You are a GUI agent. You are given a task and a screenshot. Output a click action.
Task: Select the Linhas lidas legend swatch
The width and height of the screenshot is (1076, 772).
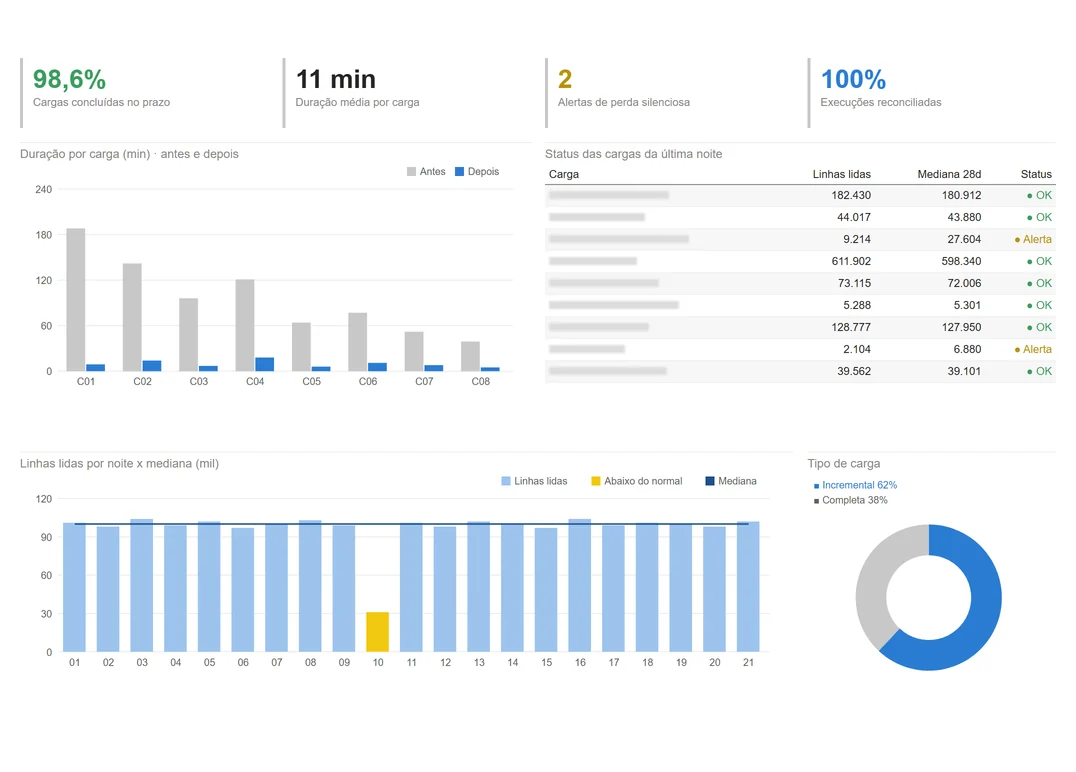506,481
